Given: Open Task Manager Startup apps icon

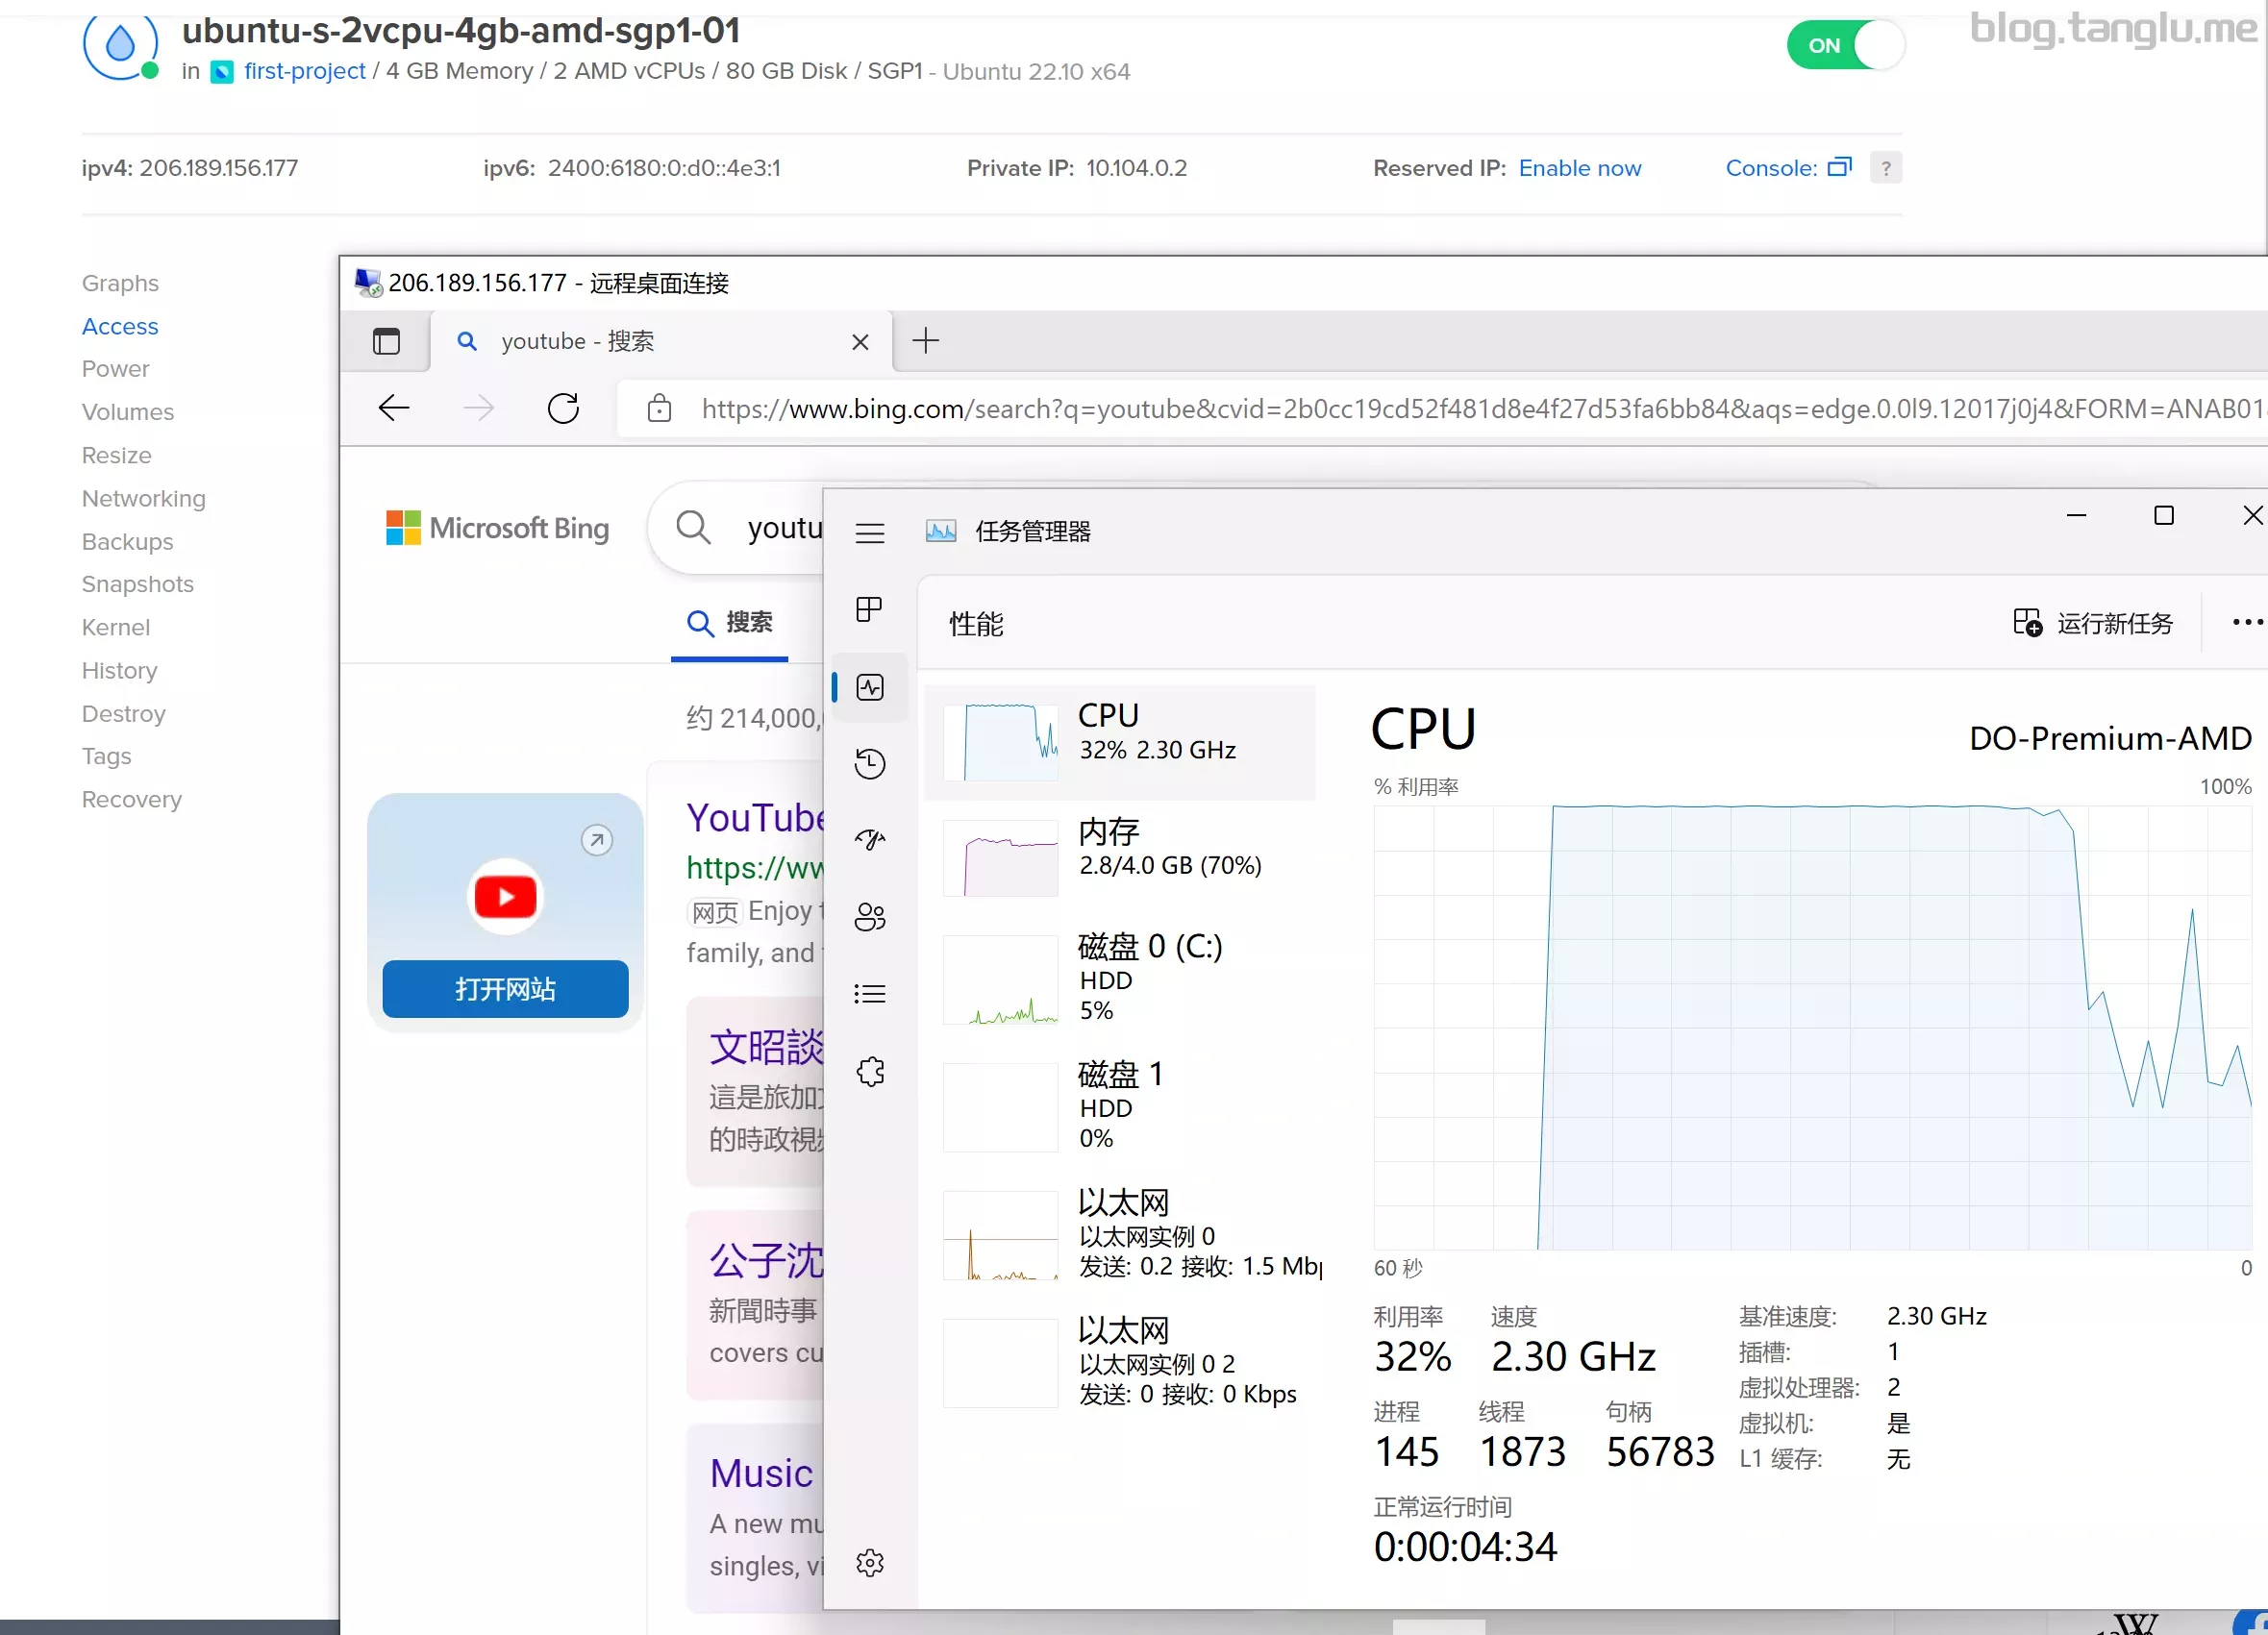Looking at the screenshot, I should (869, 840).
